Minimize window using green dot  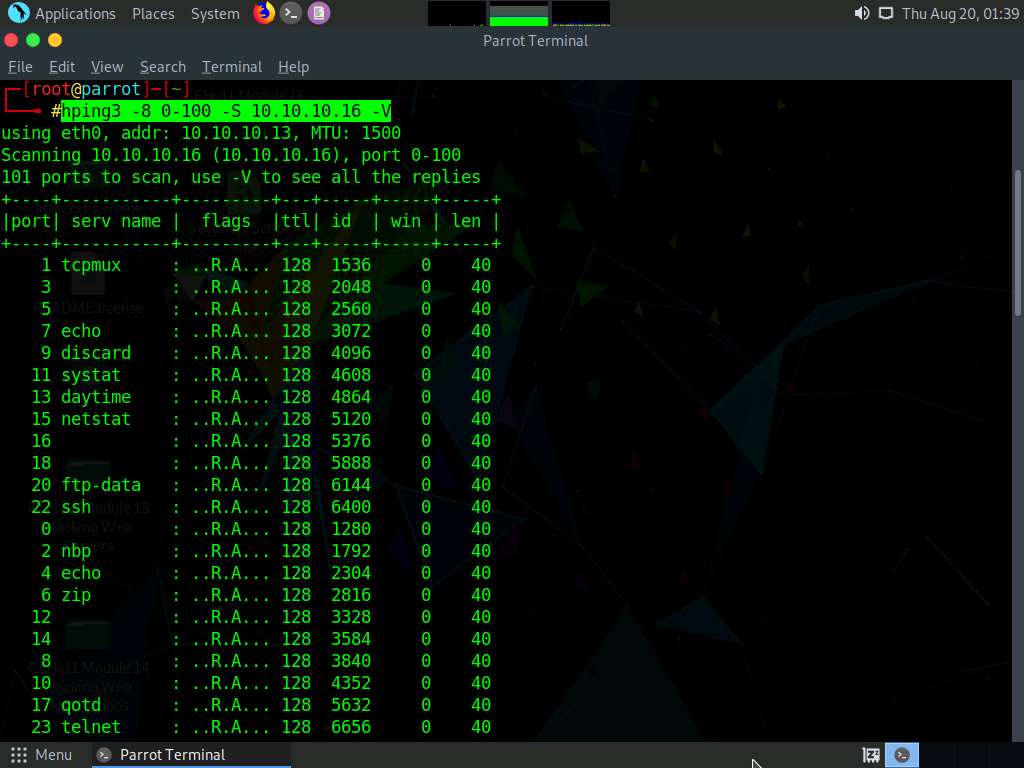33,40
